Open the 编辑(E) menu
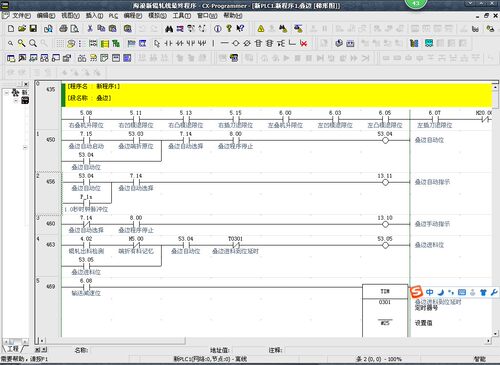This screenshot has width=500, height=365. [46, 16]
